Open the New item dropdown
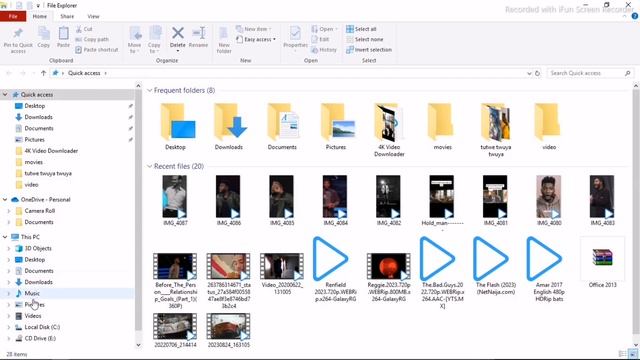Screen dimensions: 640x360 (x=253, y=29)
